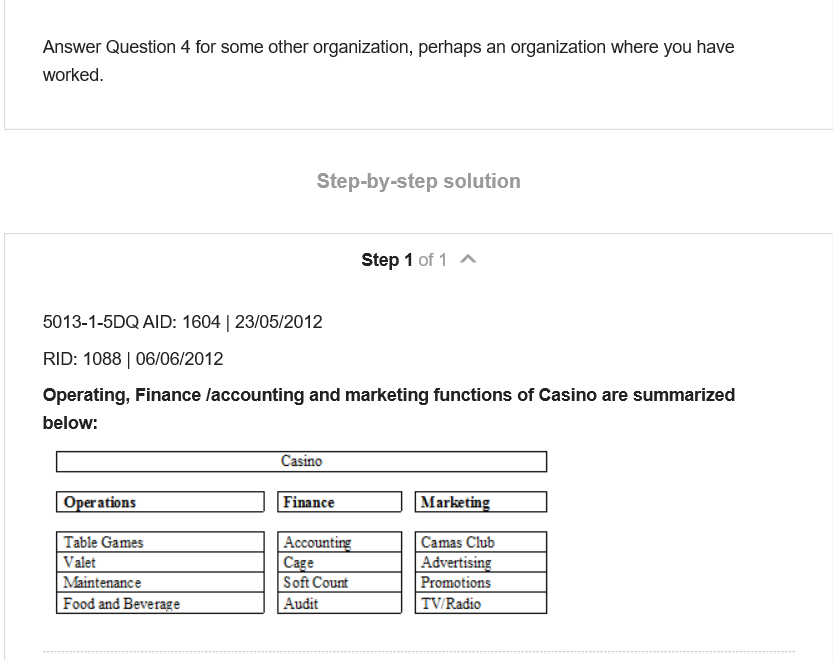Select the Accounting cell

coord(339,542)
